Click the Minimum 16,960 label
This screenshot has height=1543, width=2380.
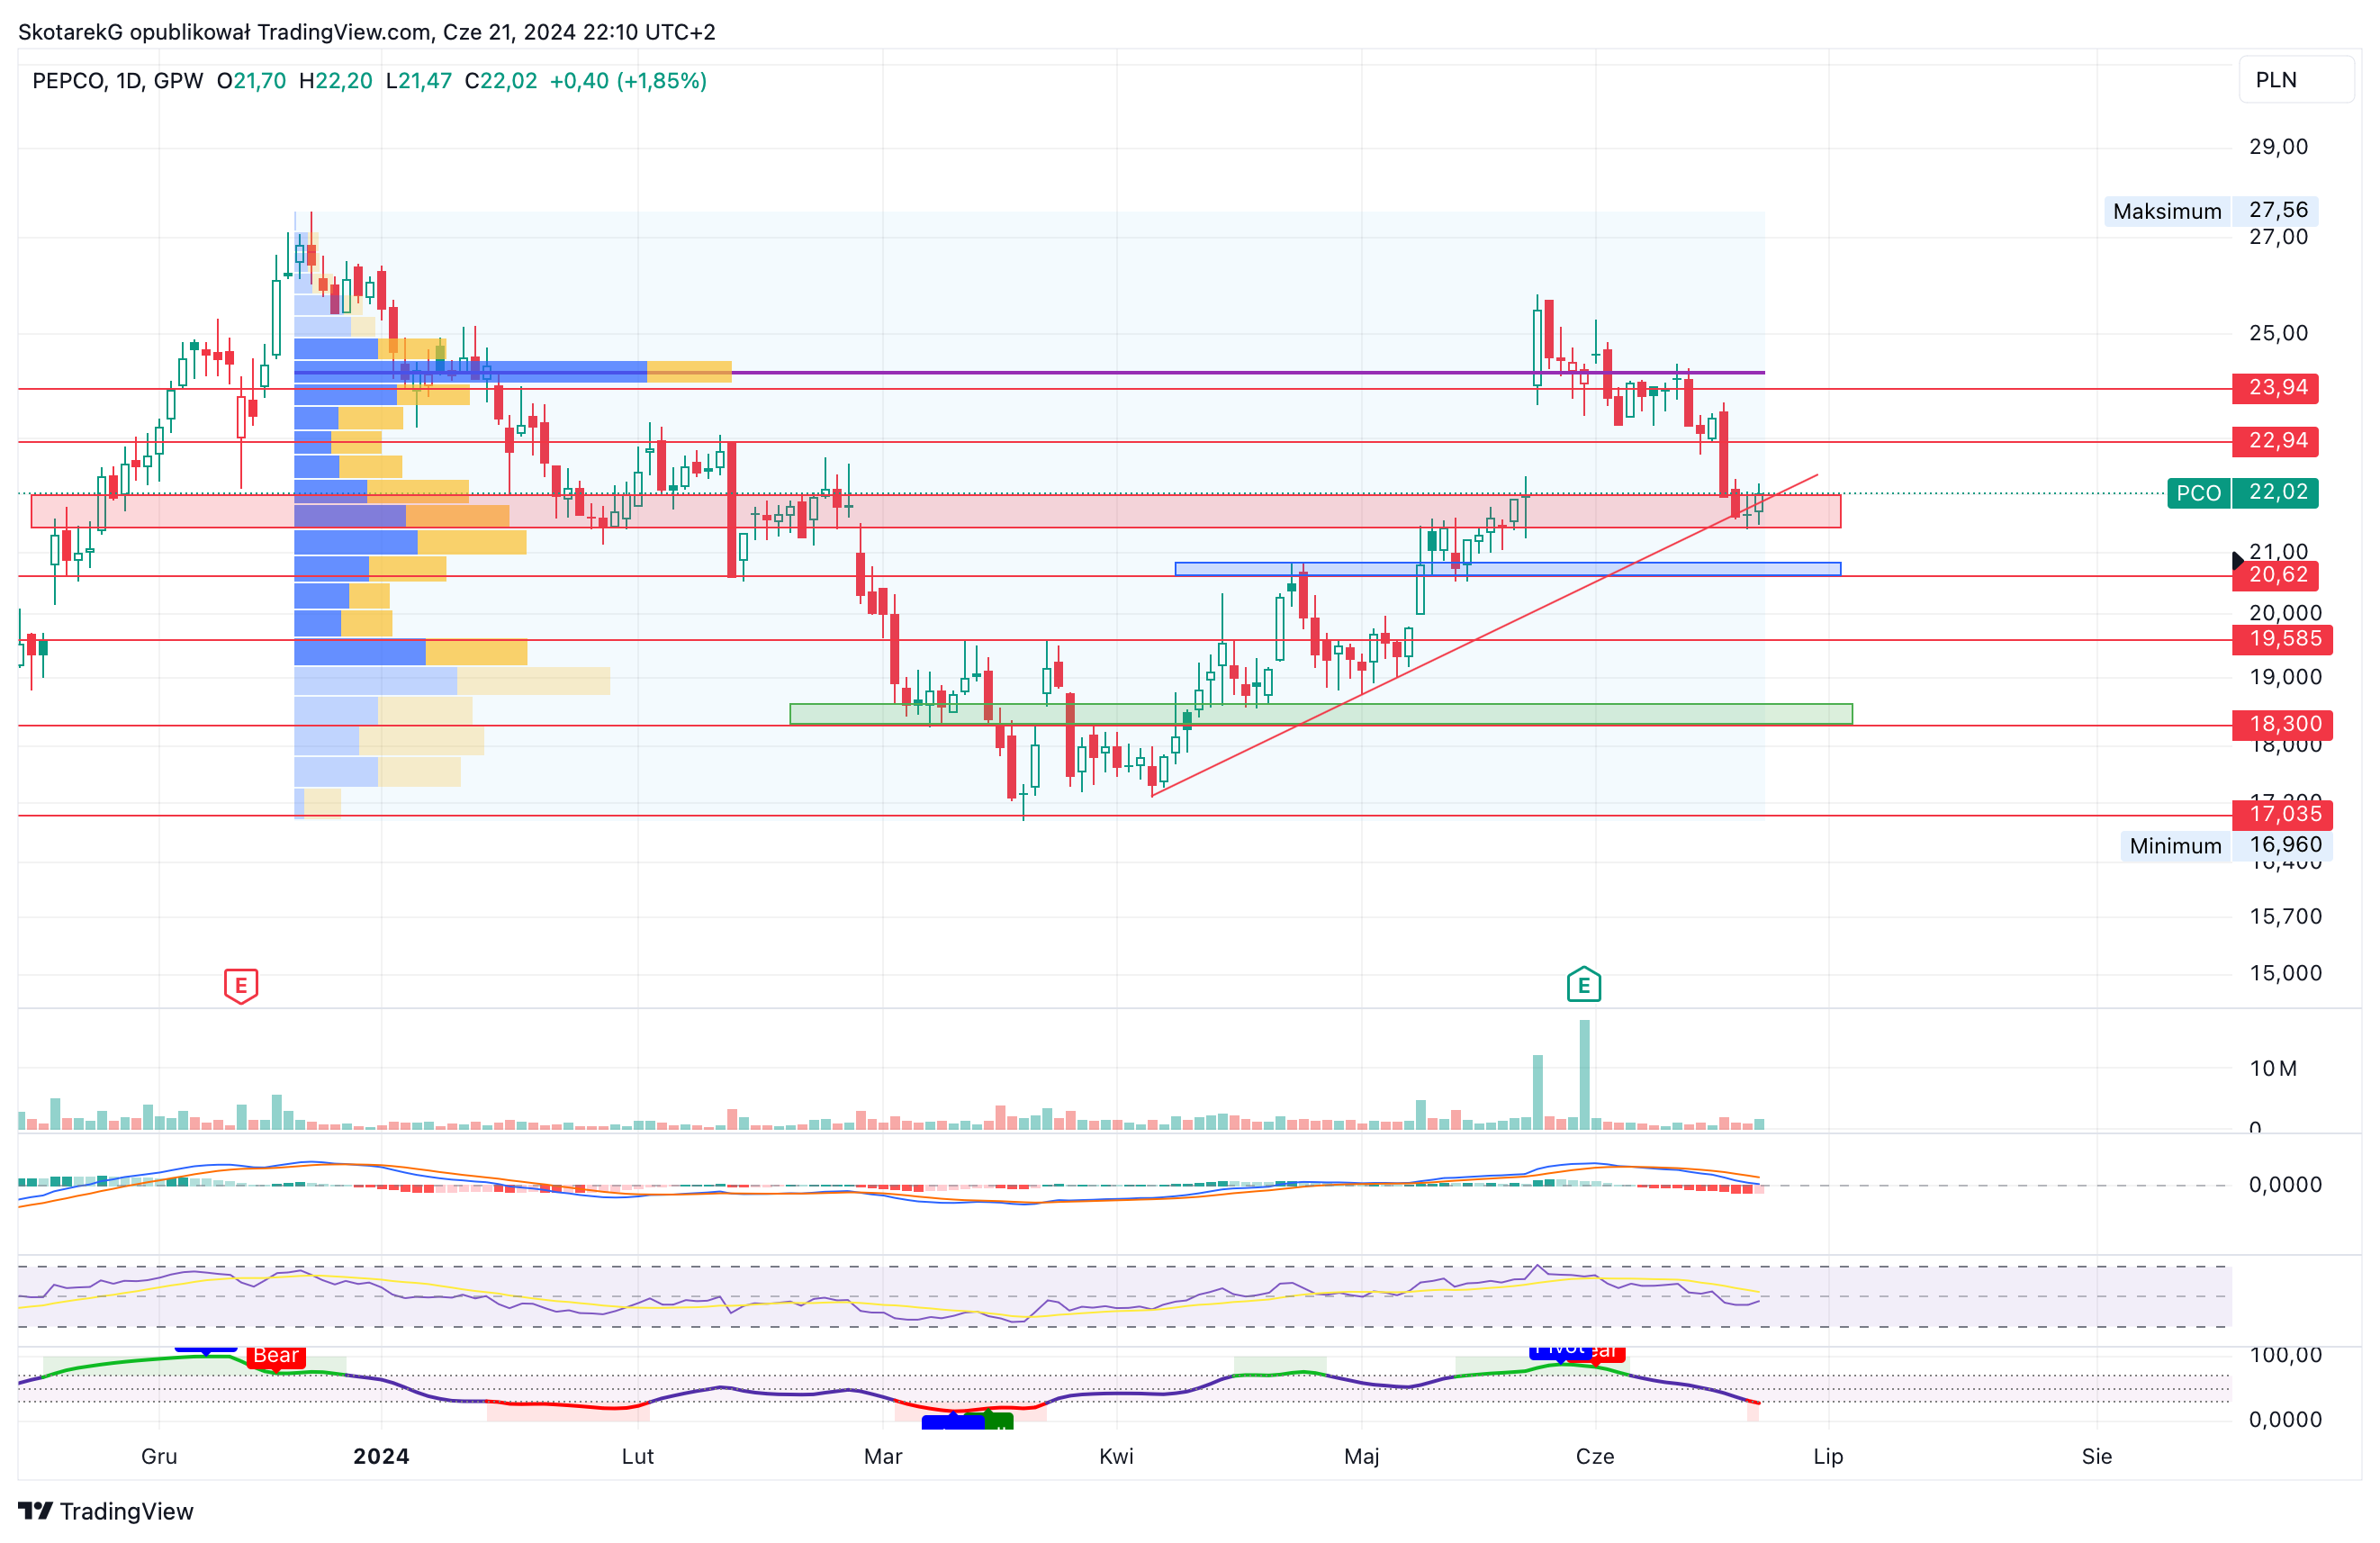point(2226,845)
